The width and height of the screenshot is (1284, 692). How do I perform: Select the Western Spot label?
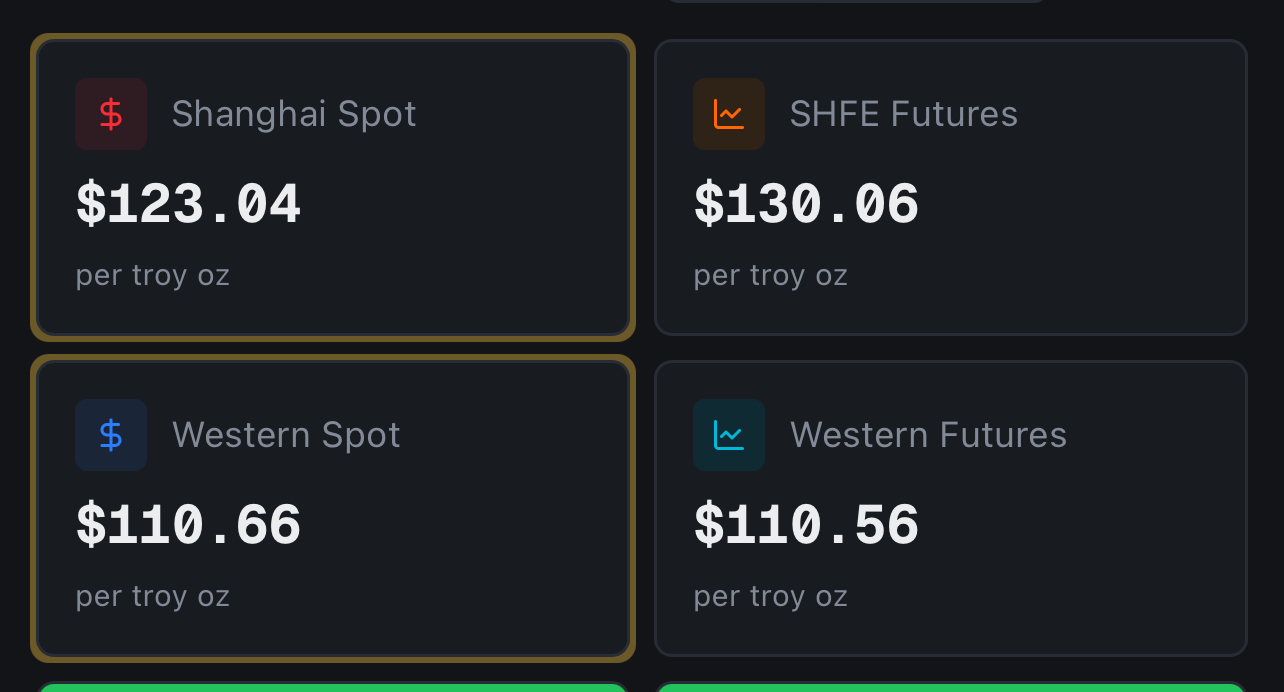[286, 435]
